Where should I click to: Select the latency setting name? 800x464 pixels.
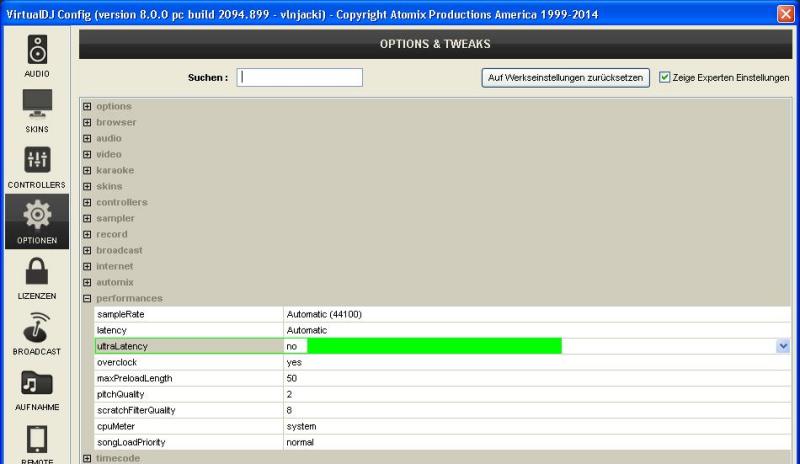click(x=112, y=330)
